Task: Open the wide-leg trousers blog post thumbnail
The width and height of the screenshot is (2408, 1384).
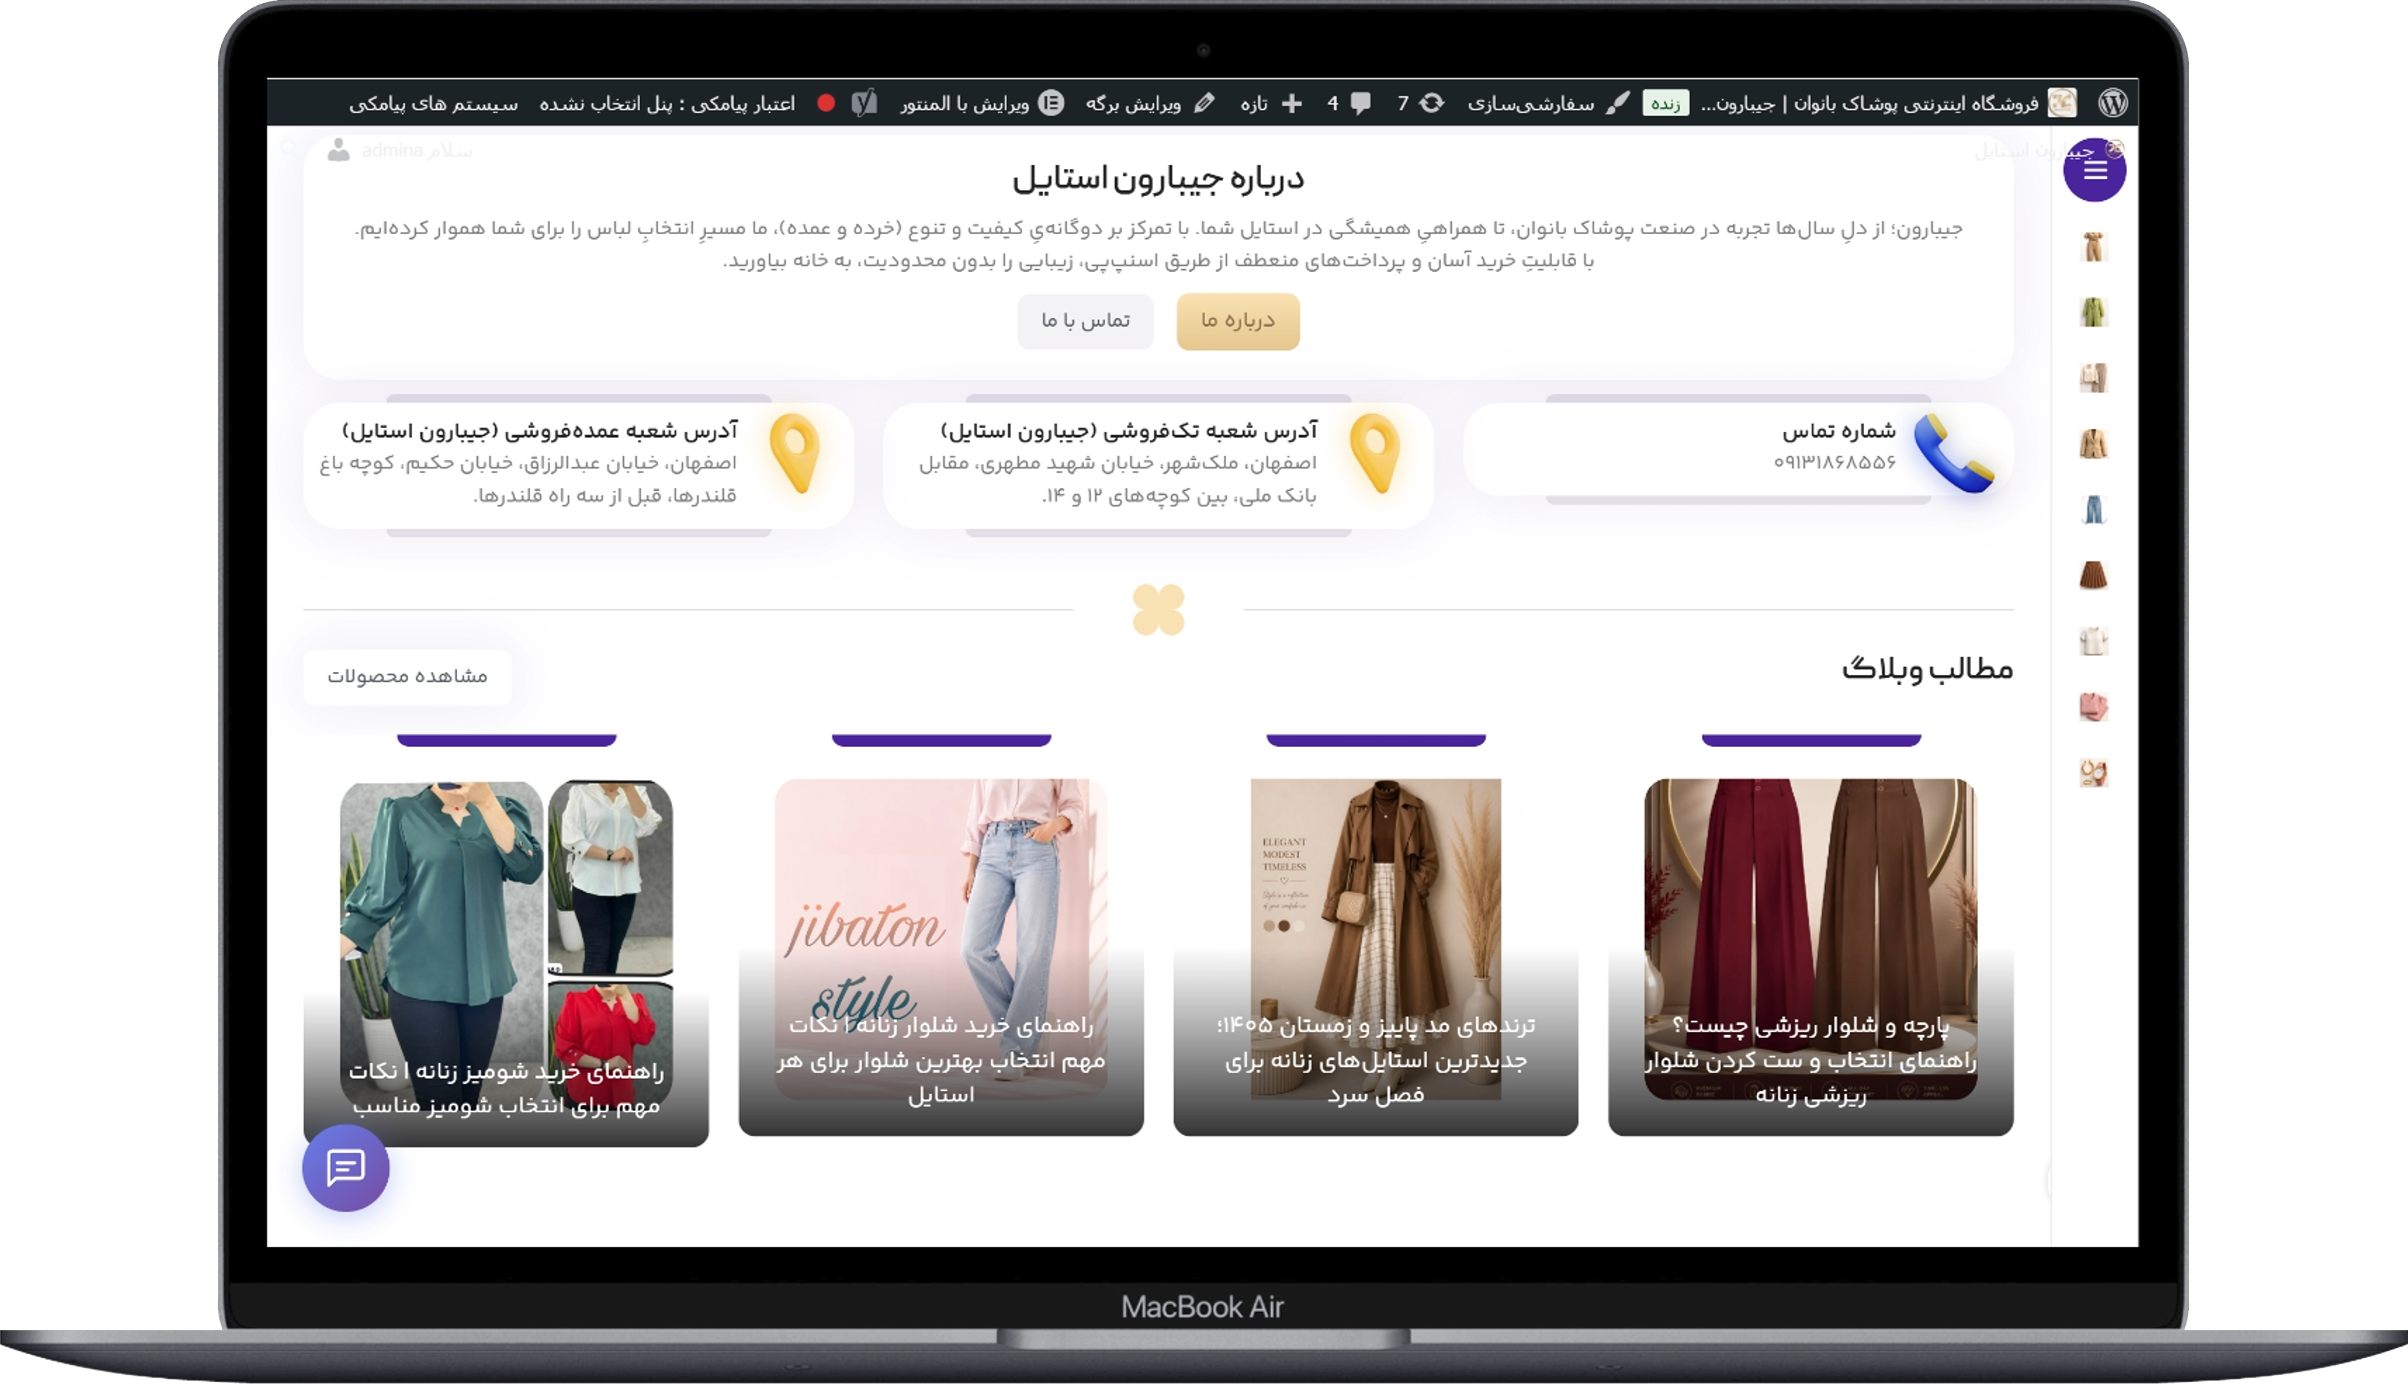Action: point(1810,938)
